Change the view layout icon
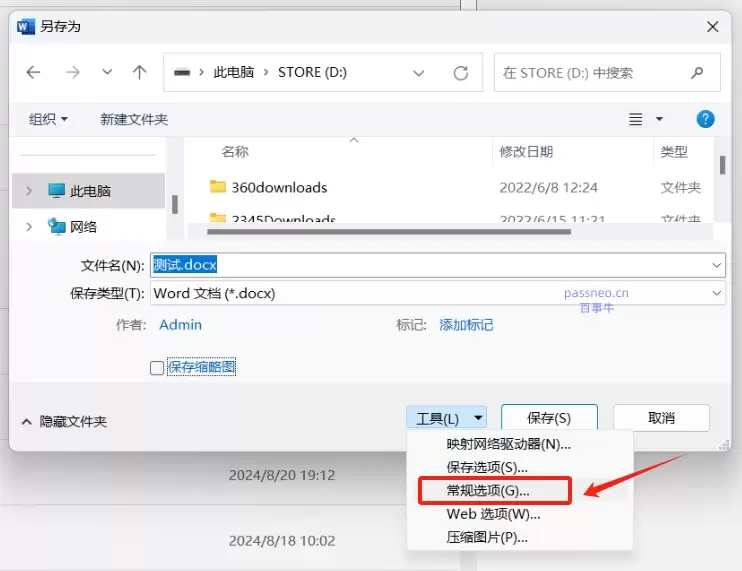742x571 pixels. [636, 119]
